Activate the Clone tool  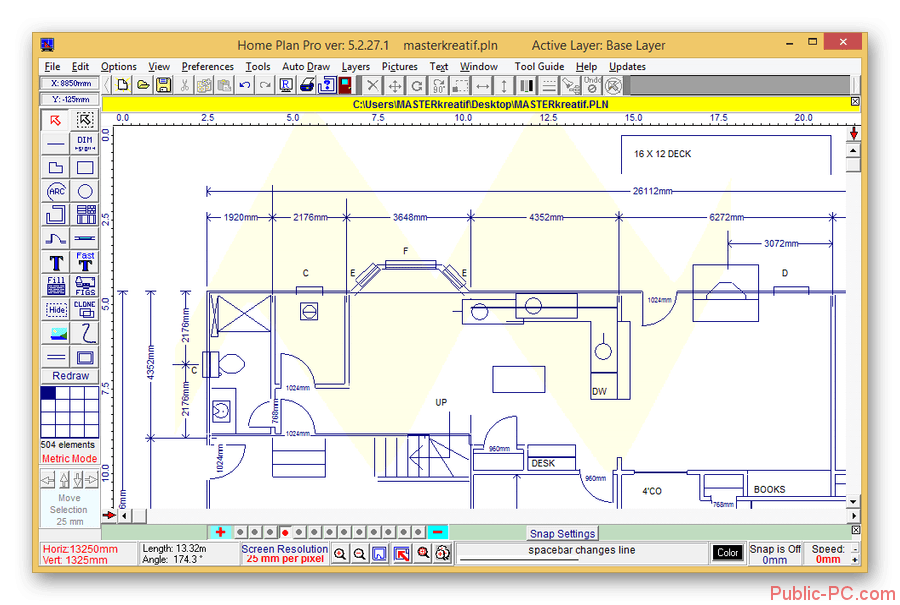click(x=85, y=309)
